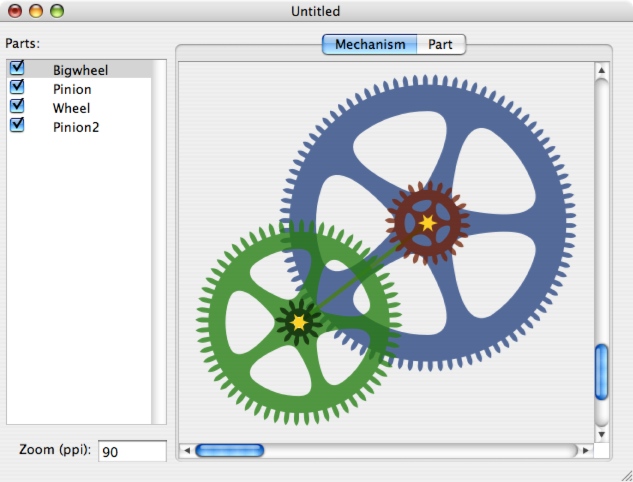Click the Zoom (ppi) input field
633x482 pixels.
(132, 451)
